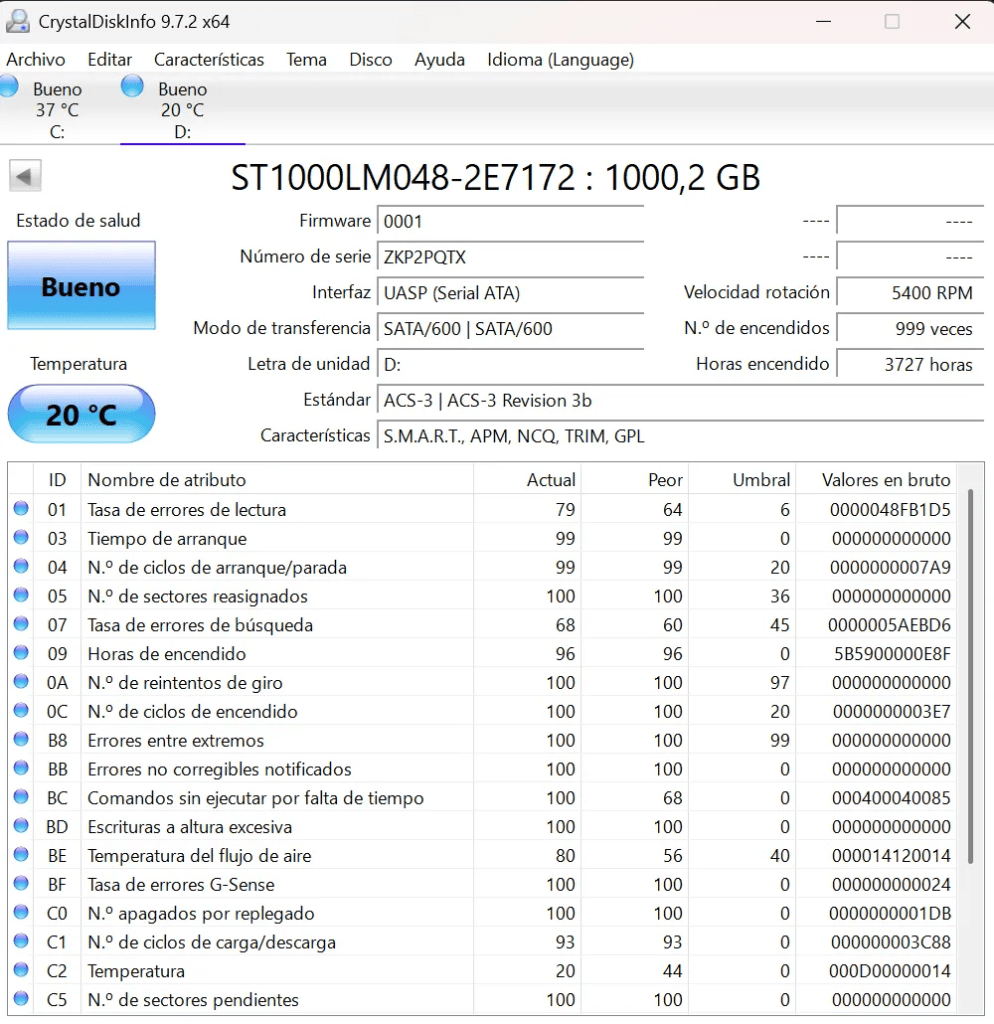Click status orb for Tiempo de arranque

21,537
